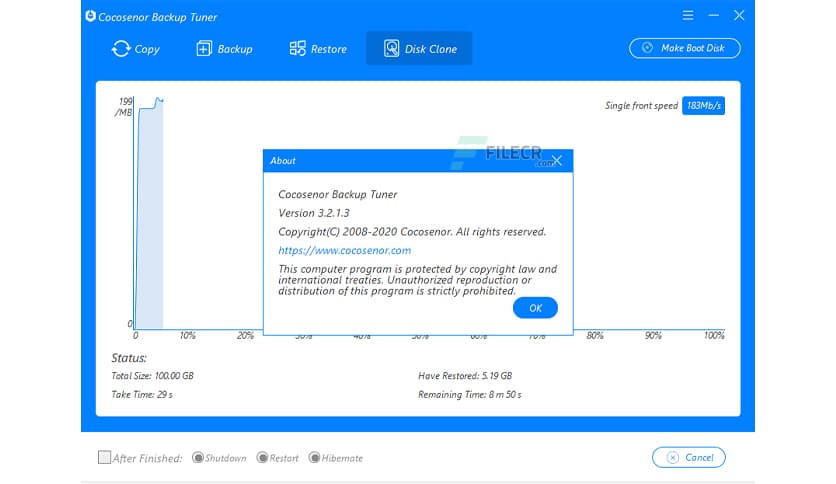
Task: Open the Copy tab
Action: coord(135,49)
